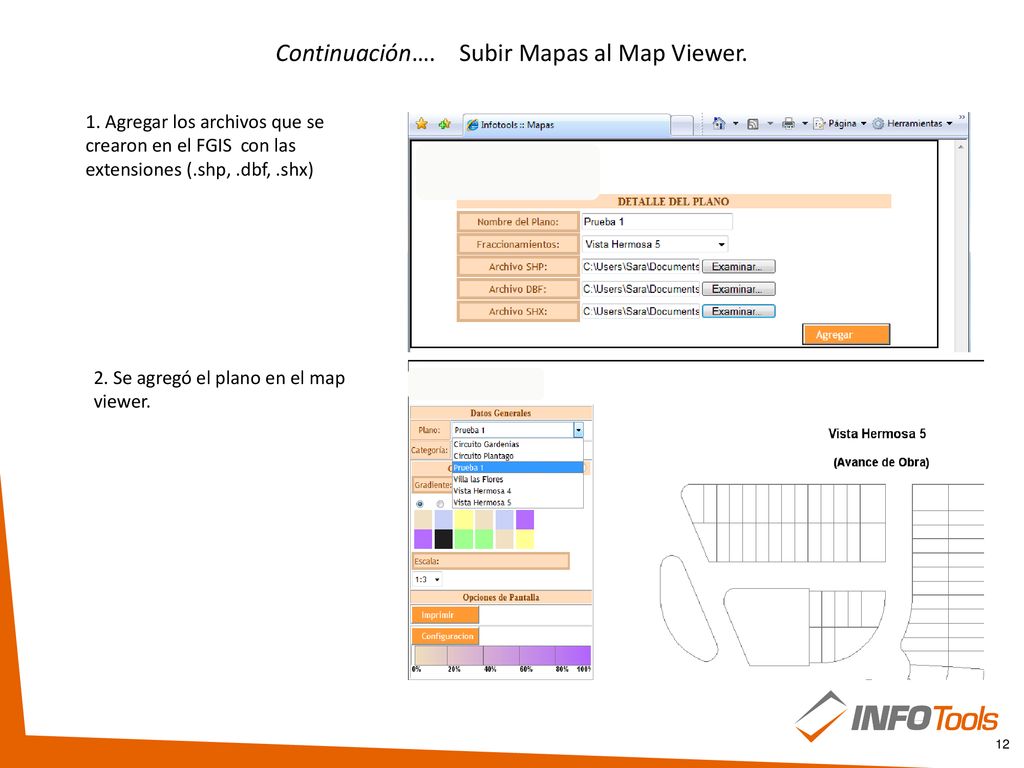Click the 40%-60% gradient bar segment

[x=502, y=655]
